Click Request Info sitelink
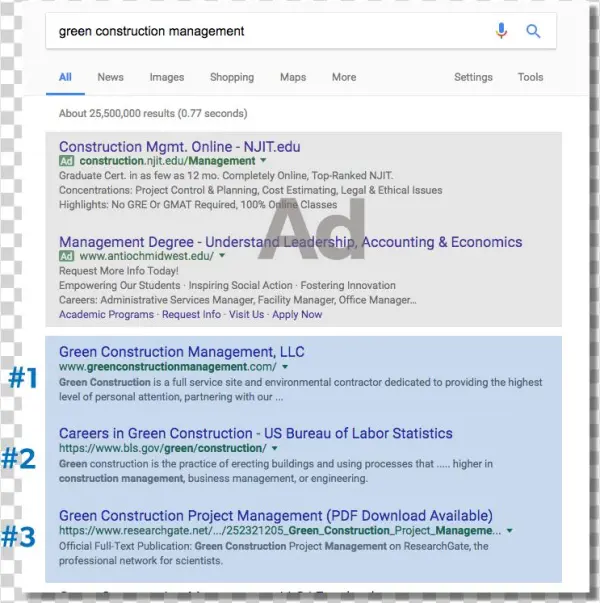This screenshot has height=603, width=600. click(x=191, y=315)
